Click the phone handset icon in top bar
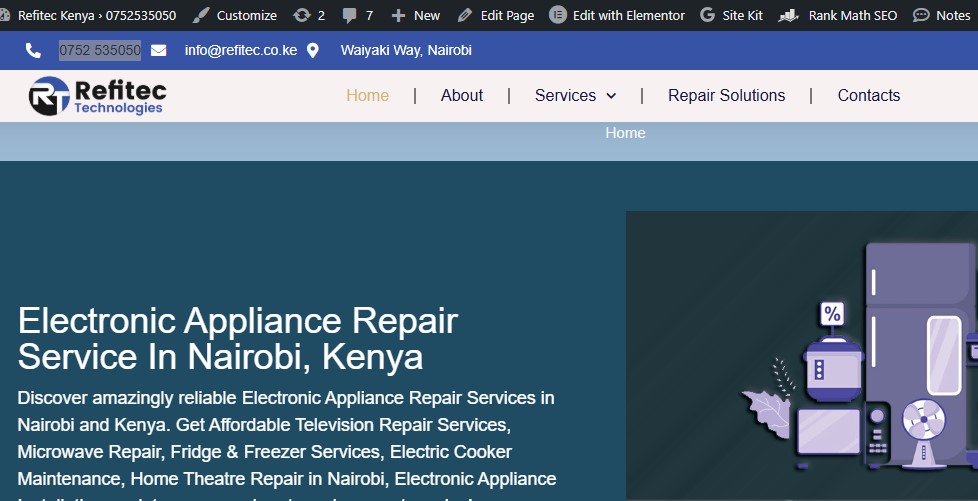978x501 pixels. tap(33, 51)
